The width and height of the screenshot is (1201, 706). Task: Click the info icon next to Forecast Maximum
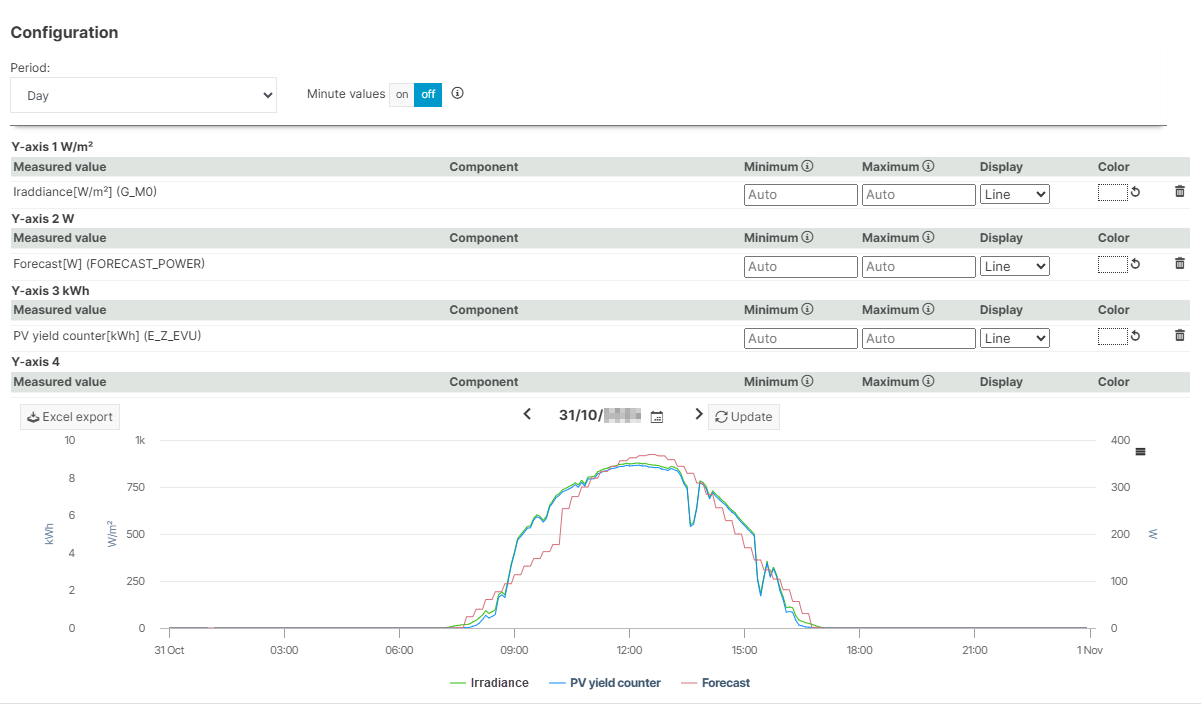pos(928,237)
